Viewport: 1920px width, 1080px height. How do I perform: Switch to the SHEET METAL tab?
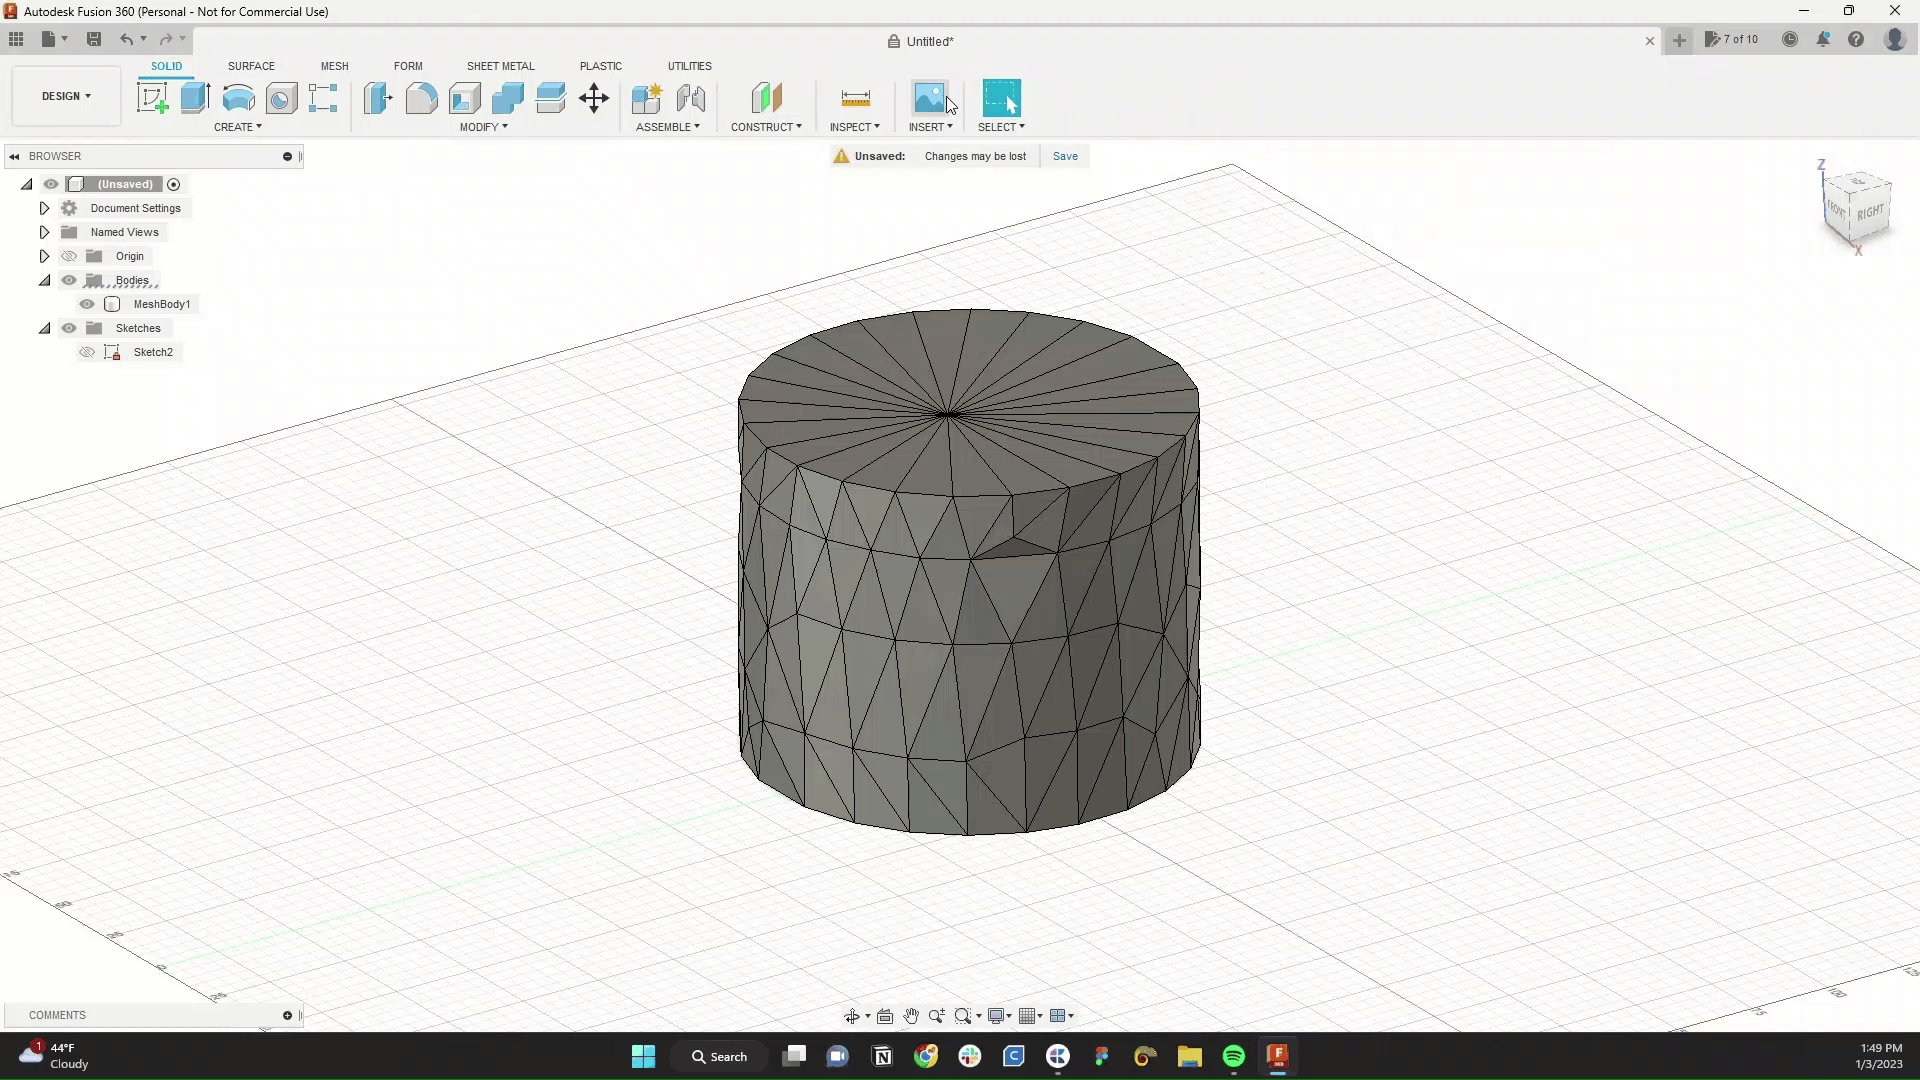500,66
